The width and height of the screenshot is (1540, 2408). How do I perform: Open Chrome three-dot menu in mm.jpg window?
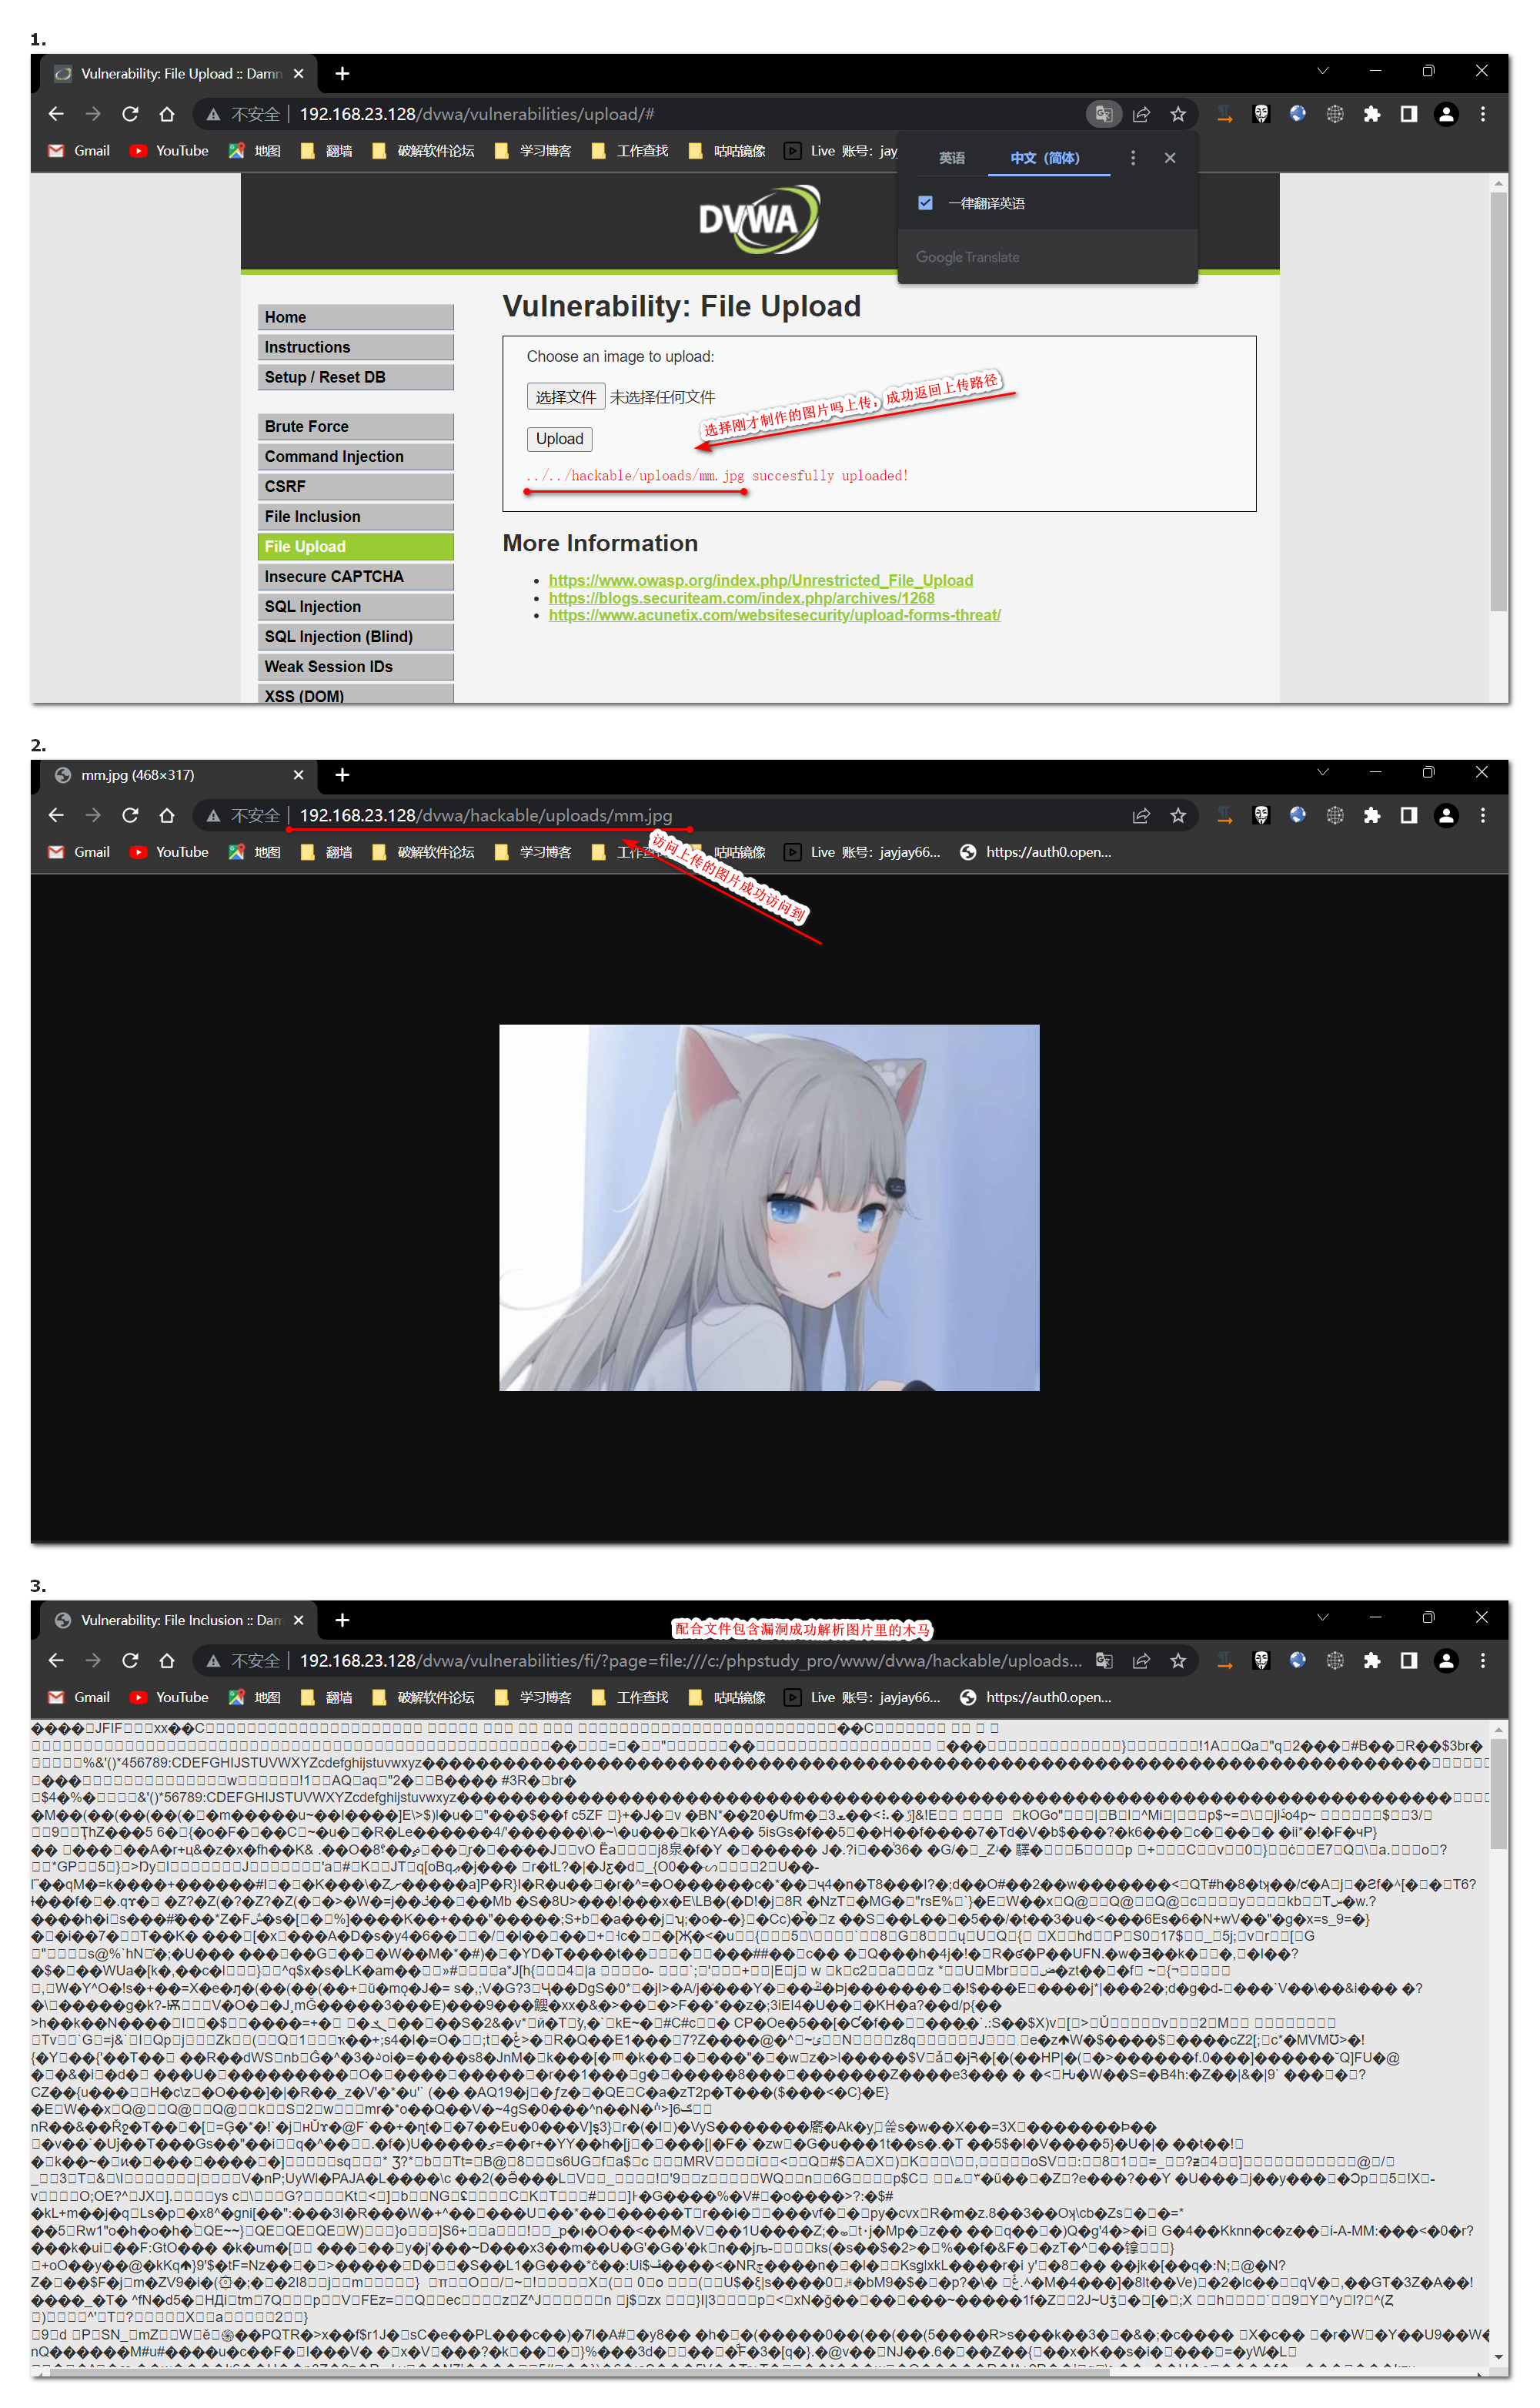pyautogui.click(x=1483, y=815)
